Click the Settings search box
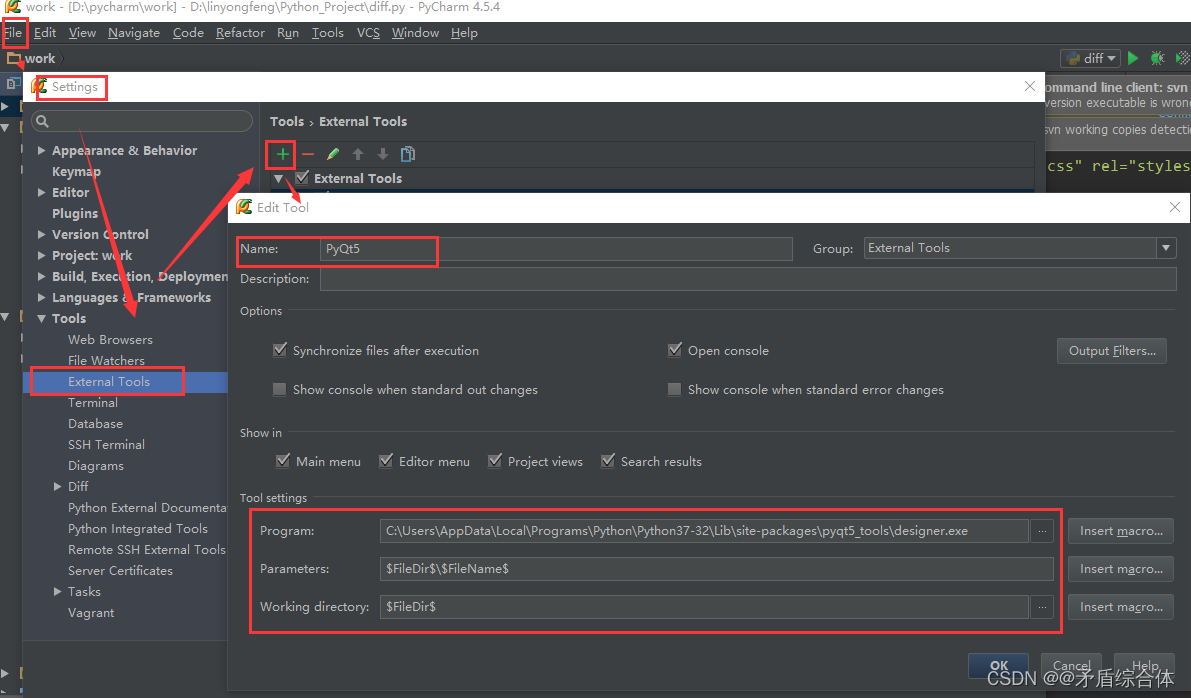This screenshot has width=1191, height=698. [x=142, y=121]
